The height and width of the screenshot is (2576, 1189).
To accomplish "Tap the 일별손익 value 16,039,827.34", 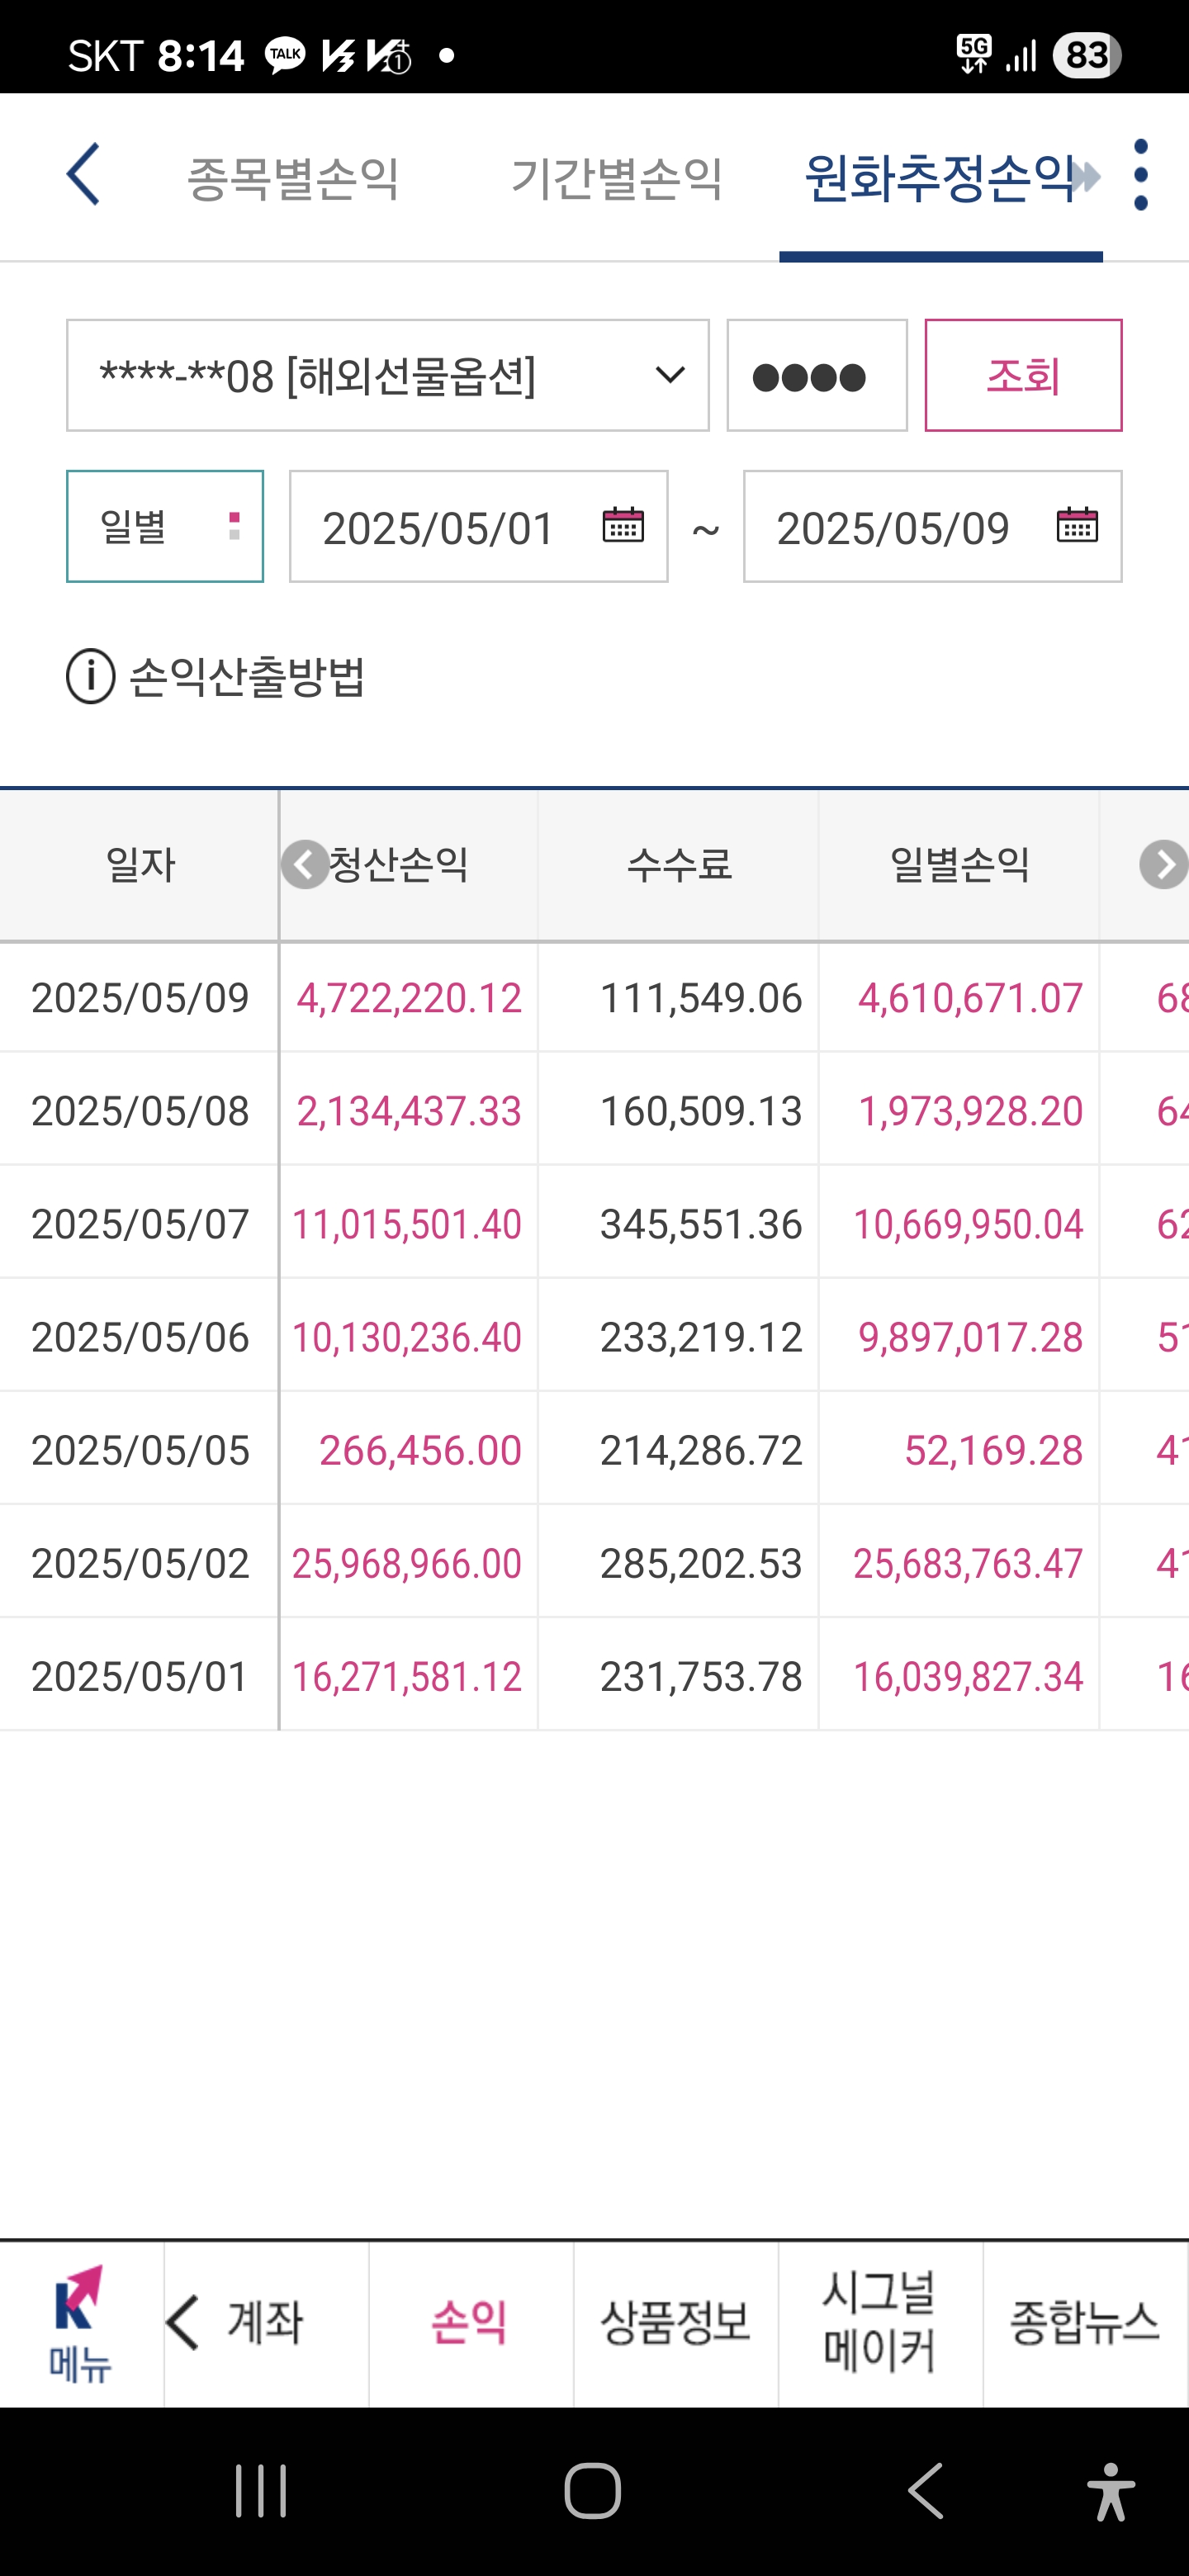I will (968, 1676).
